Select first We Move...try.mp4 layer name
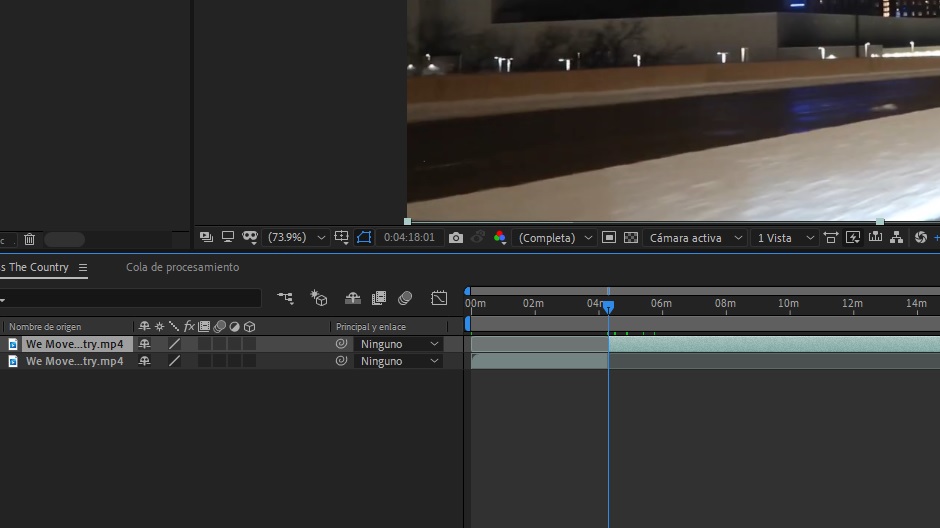The image size is (940, 528). pyautogui.click(x=74, y=344)
